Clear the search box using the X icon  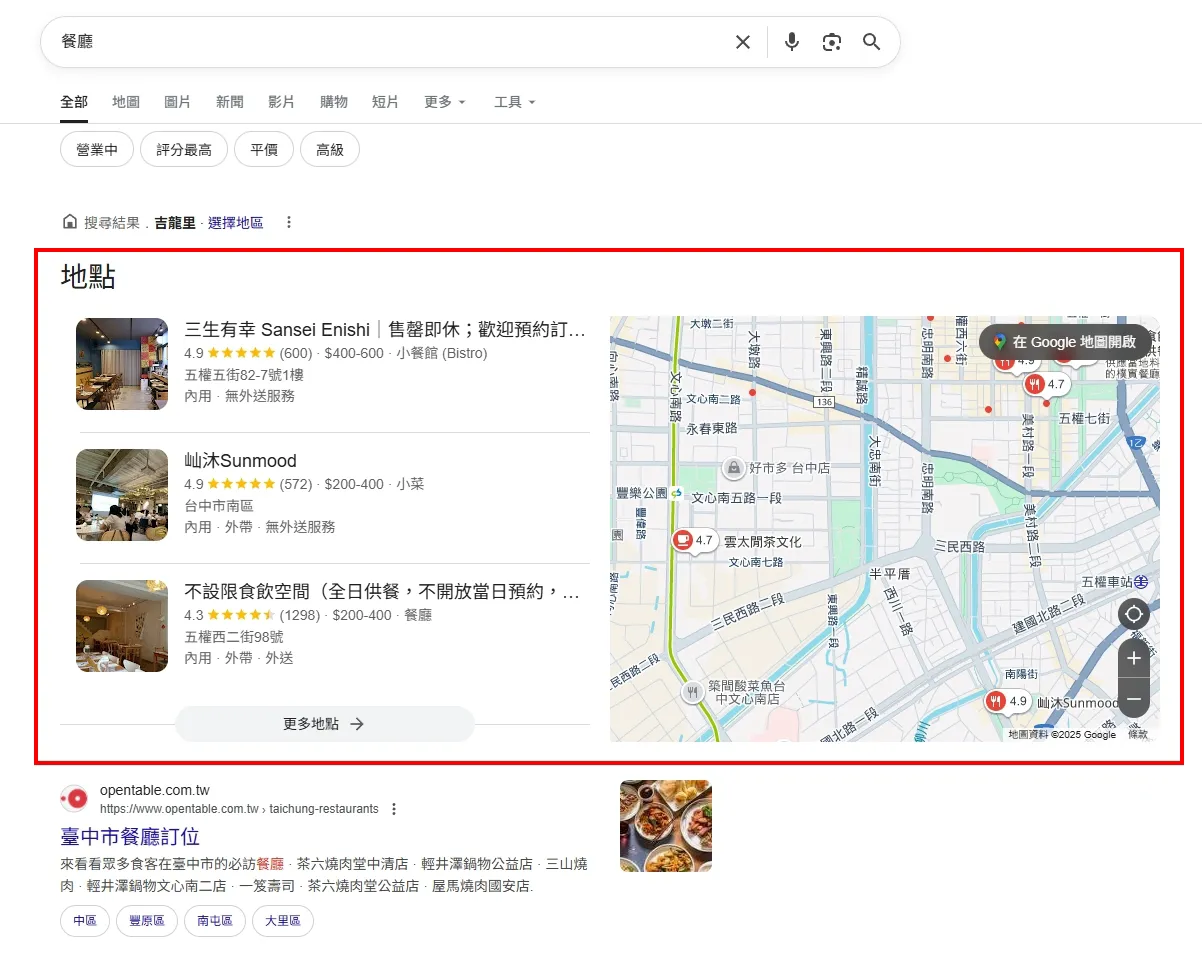[743, 42]
